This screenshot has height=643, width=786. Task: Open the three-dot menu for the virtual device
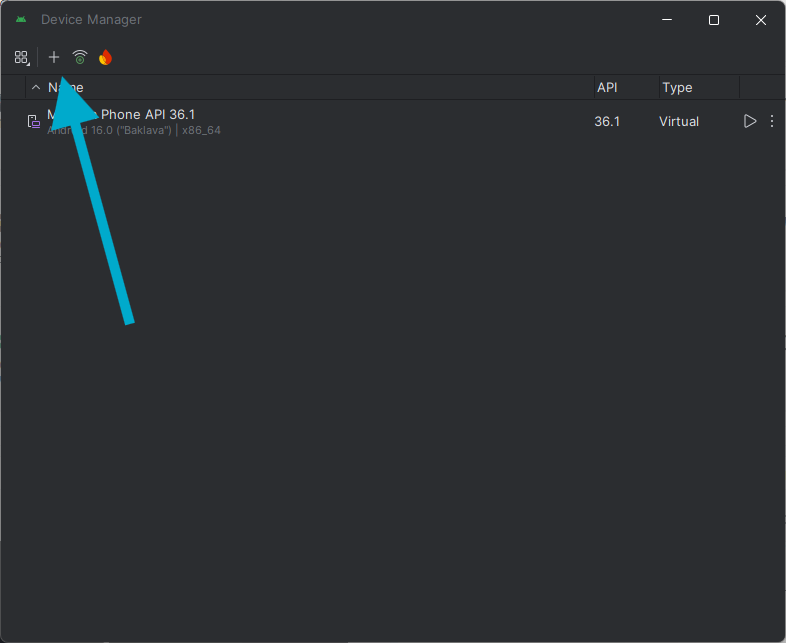coord(771,121)
